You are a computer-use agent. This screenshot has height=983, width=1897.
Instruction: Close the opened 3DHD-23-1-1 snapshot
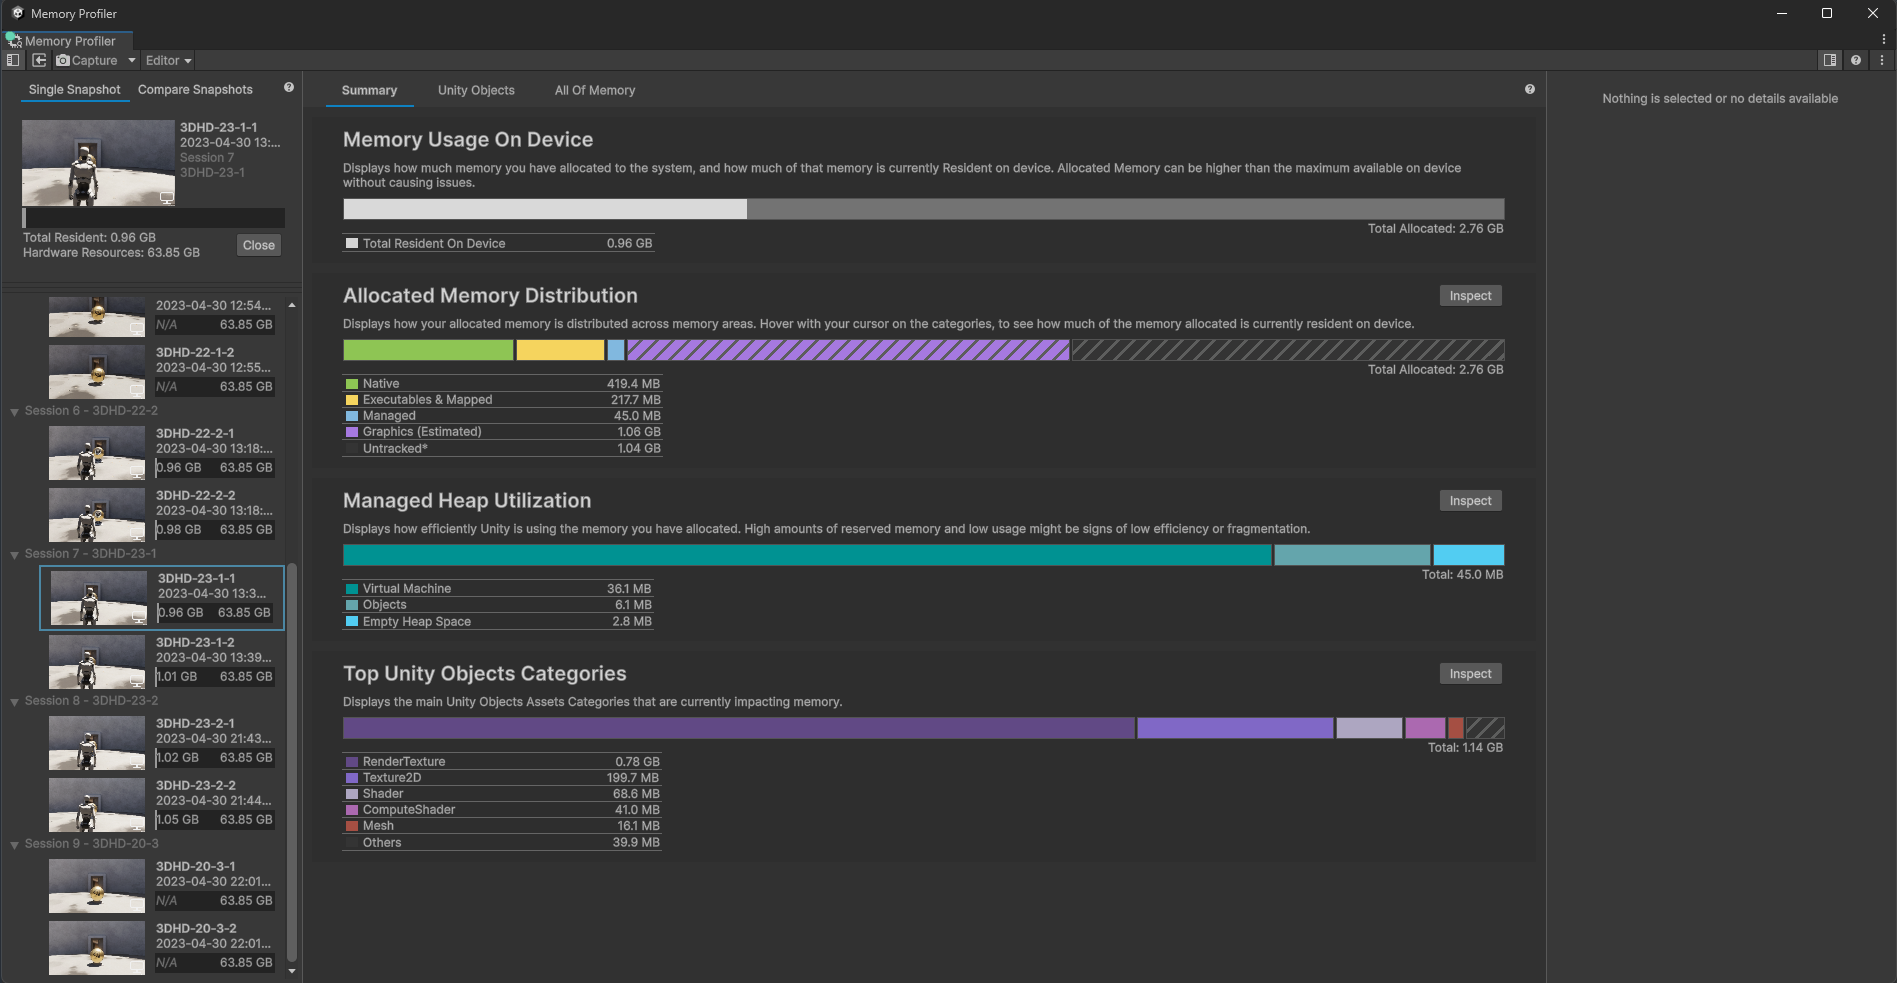258,245
